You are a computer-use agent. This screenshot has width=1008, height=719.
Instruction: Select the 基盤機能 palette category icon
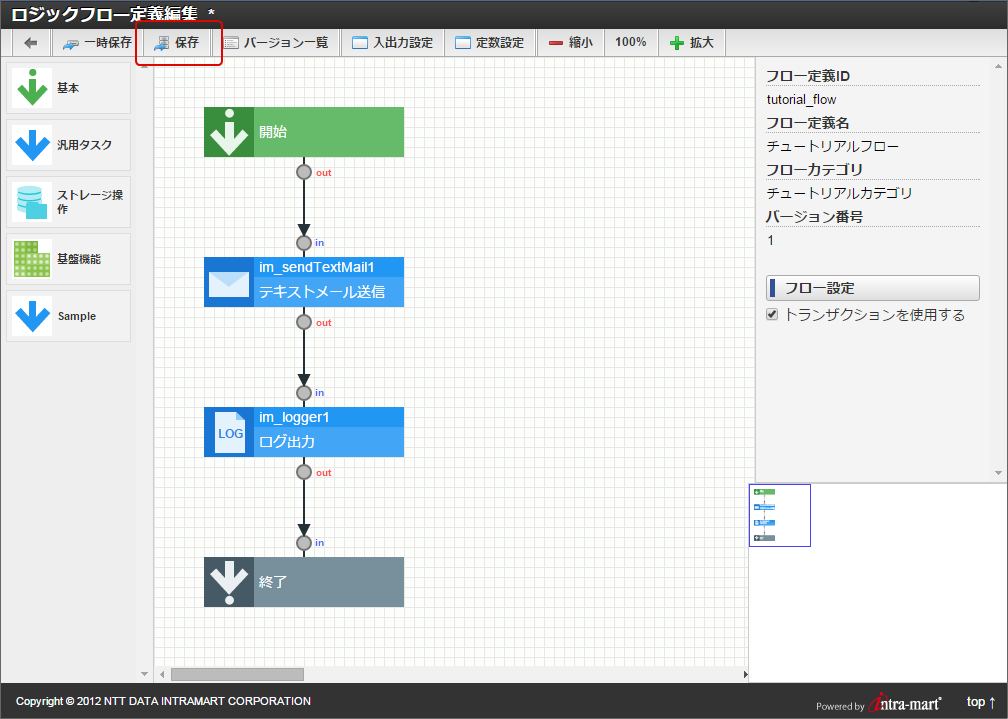[x=32, y=259]
